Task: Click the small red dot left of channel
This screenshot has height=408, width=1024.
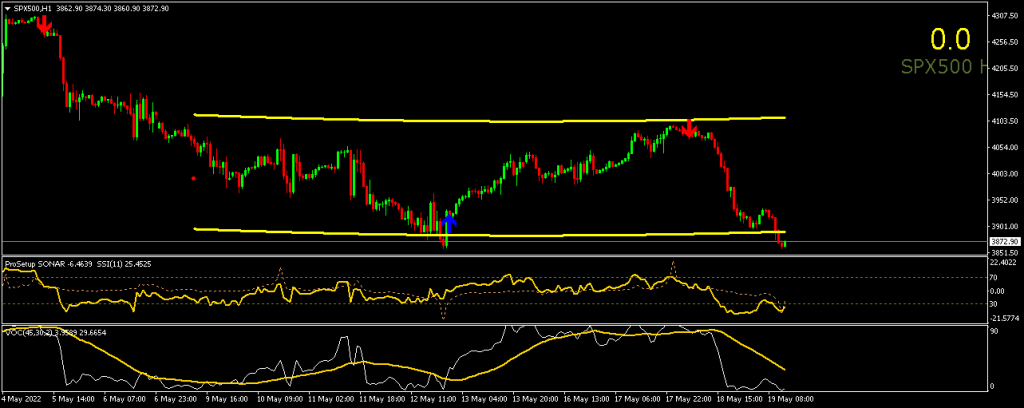Action: pos(193,178)
